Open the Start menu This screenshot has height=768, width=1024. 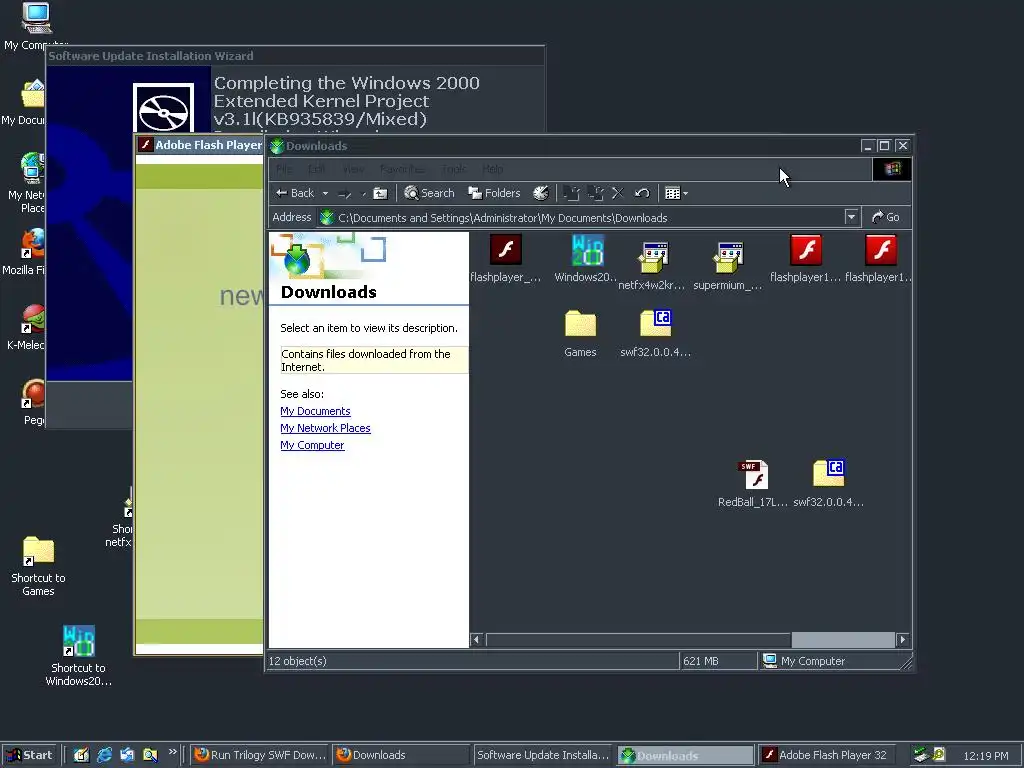[29, 755]
